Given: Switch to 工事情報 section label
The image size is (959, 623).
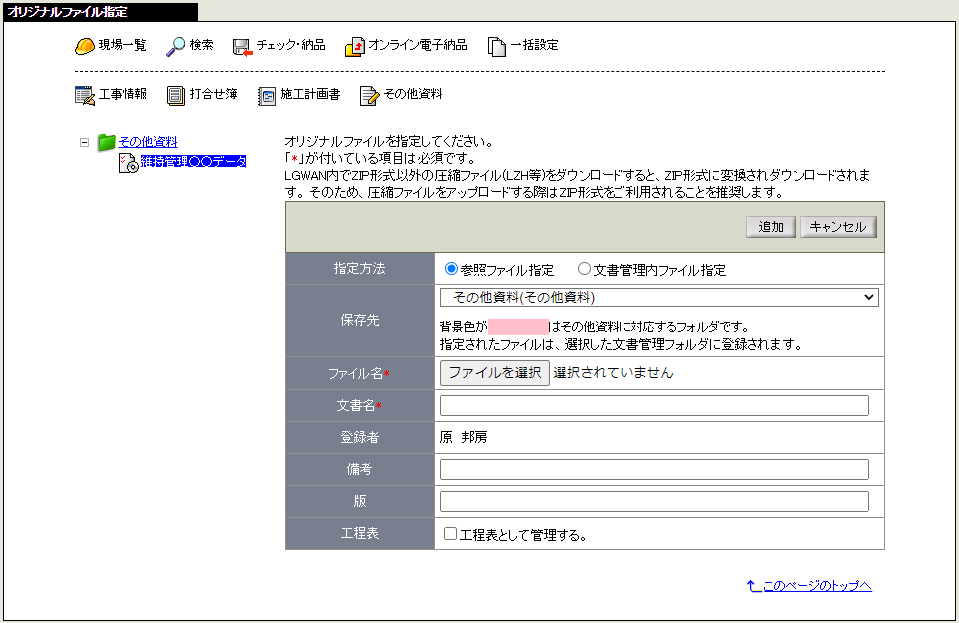Looking at the screenshot, I should [122, 94].
